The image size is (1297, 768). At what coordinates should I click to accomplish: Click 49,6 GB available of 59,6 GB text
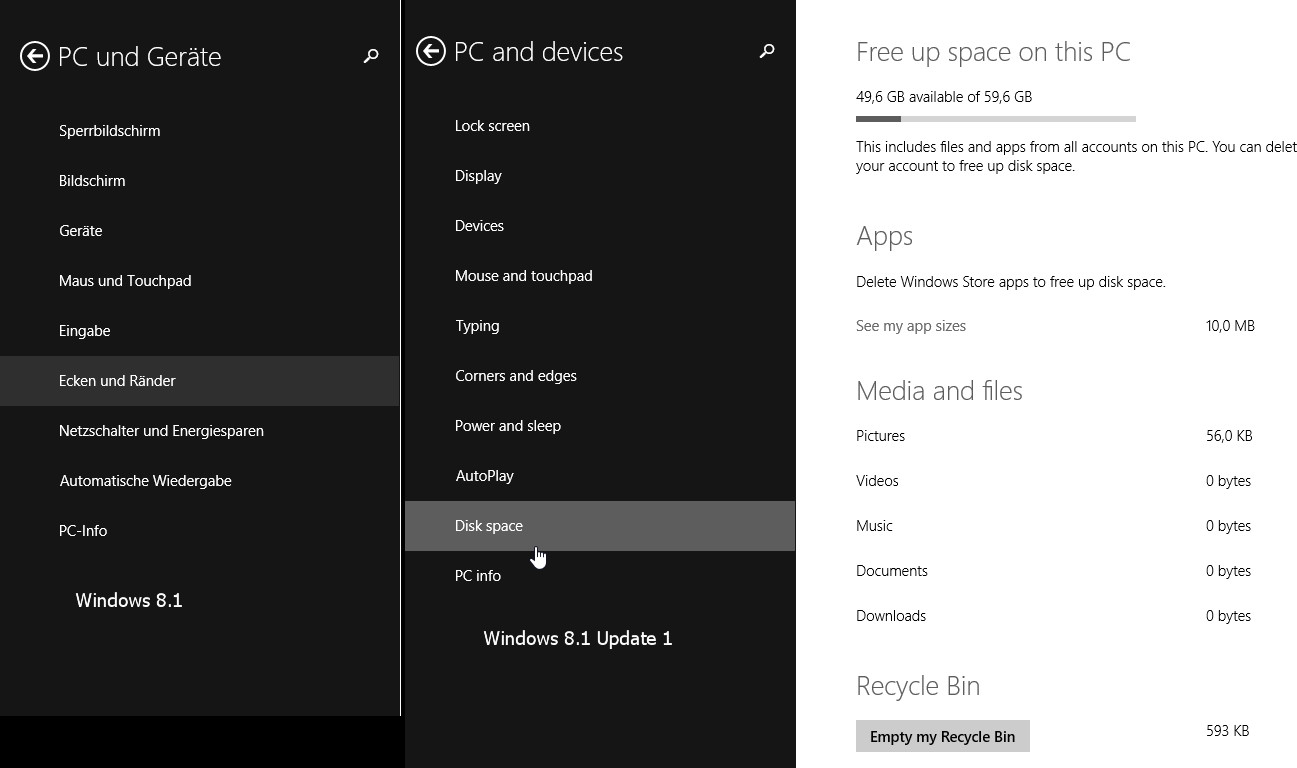944,97
